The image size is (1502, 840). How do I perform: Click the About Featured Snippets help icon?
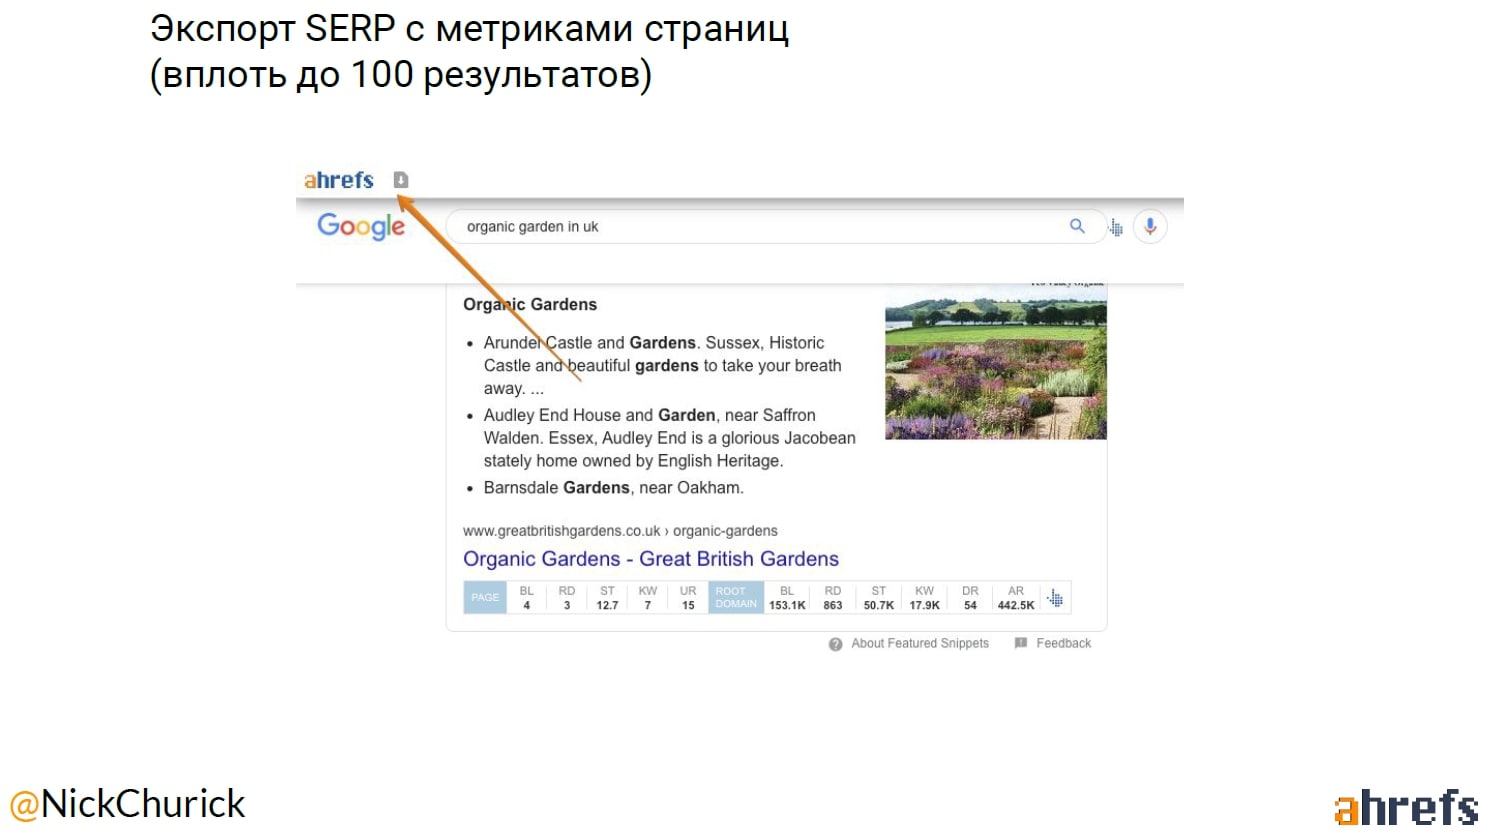pyautogui.click(x=836, y=644)
